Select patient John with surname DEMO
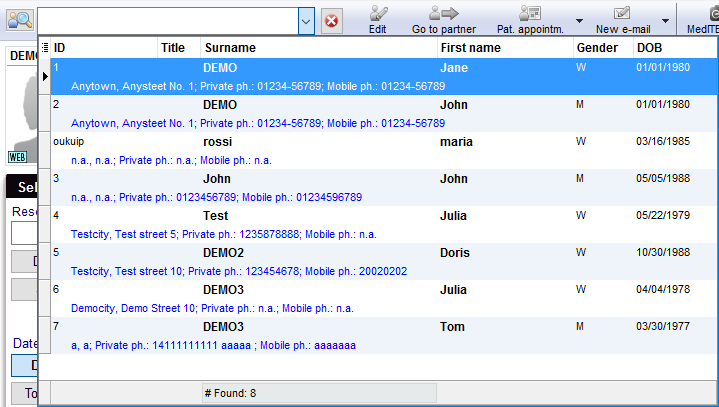This screenshot has height=407, width=719. point(384,114)
